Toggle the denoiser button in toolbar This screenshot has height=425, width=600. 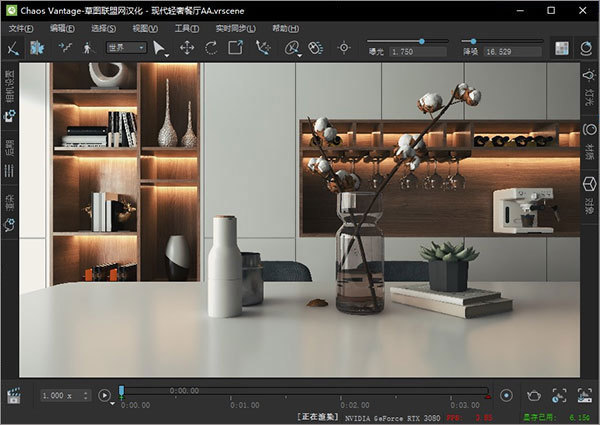point(561,47)
